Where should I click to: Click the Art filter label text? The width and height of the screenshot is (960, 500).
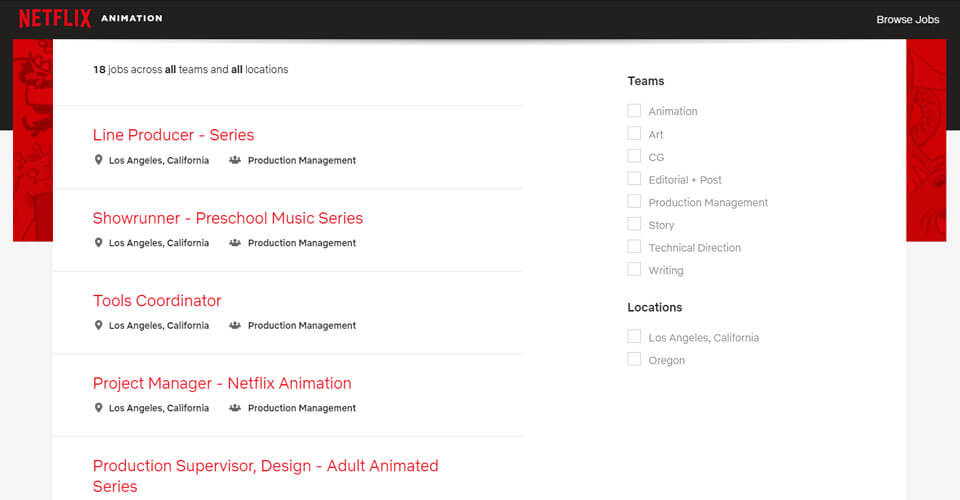pos(656,135)
